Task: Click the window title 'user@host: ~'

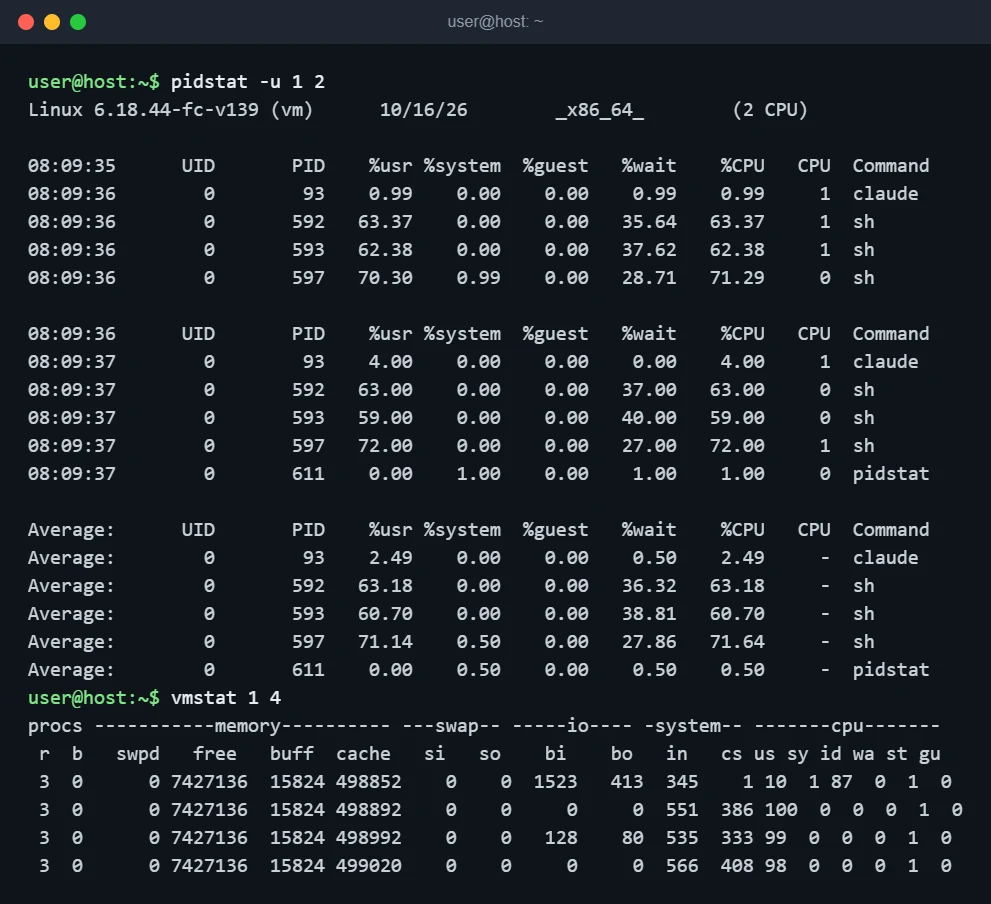Action: (x=495, y=22)
